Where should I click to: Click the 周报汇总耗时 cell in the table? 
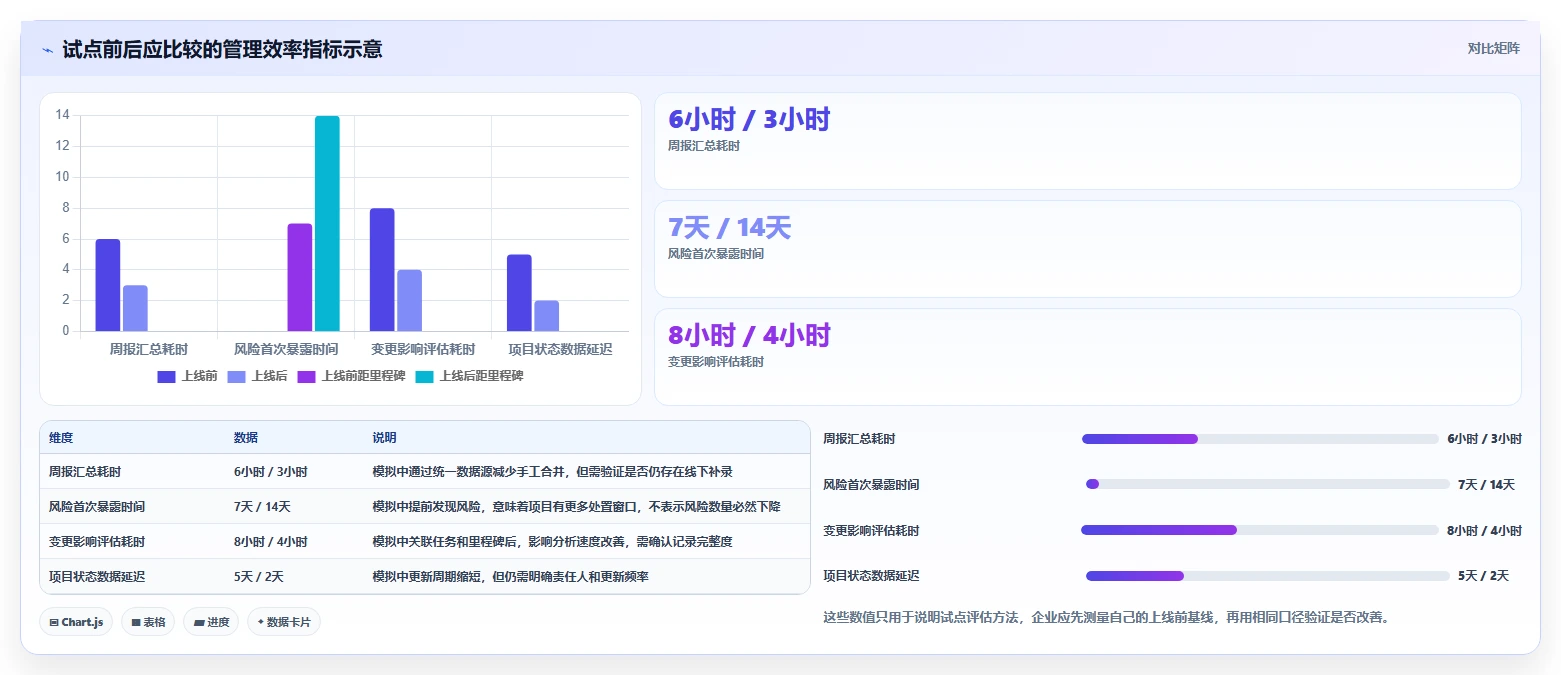[x=85, y=472]
